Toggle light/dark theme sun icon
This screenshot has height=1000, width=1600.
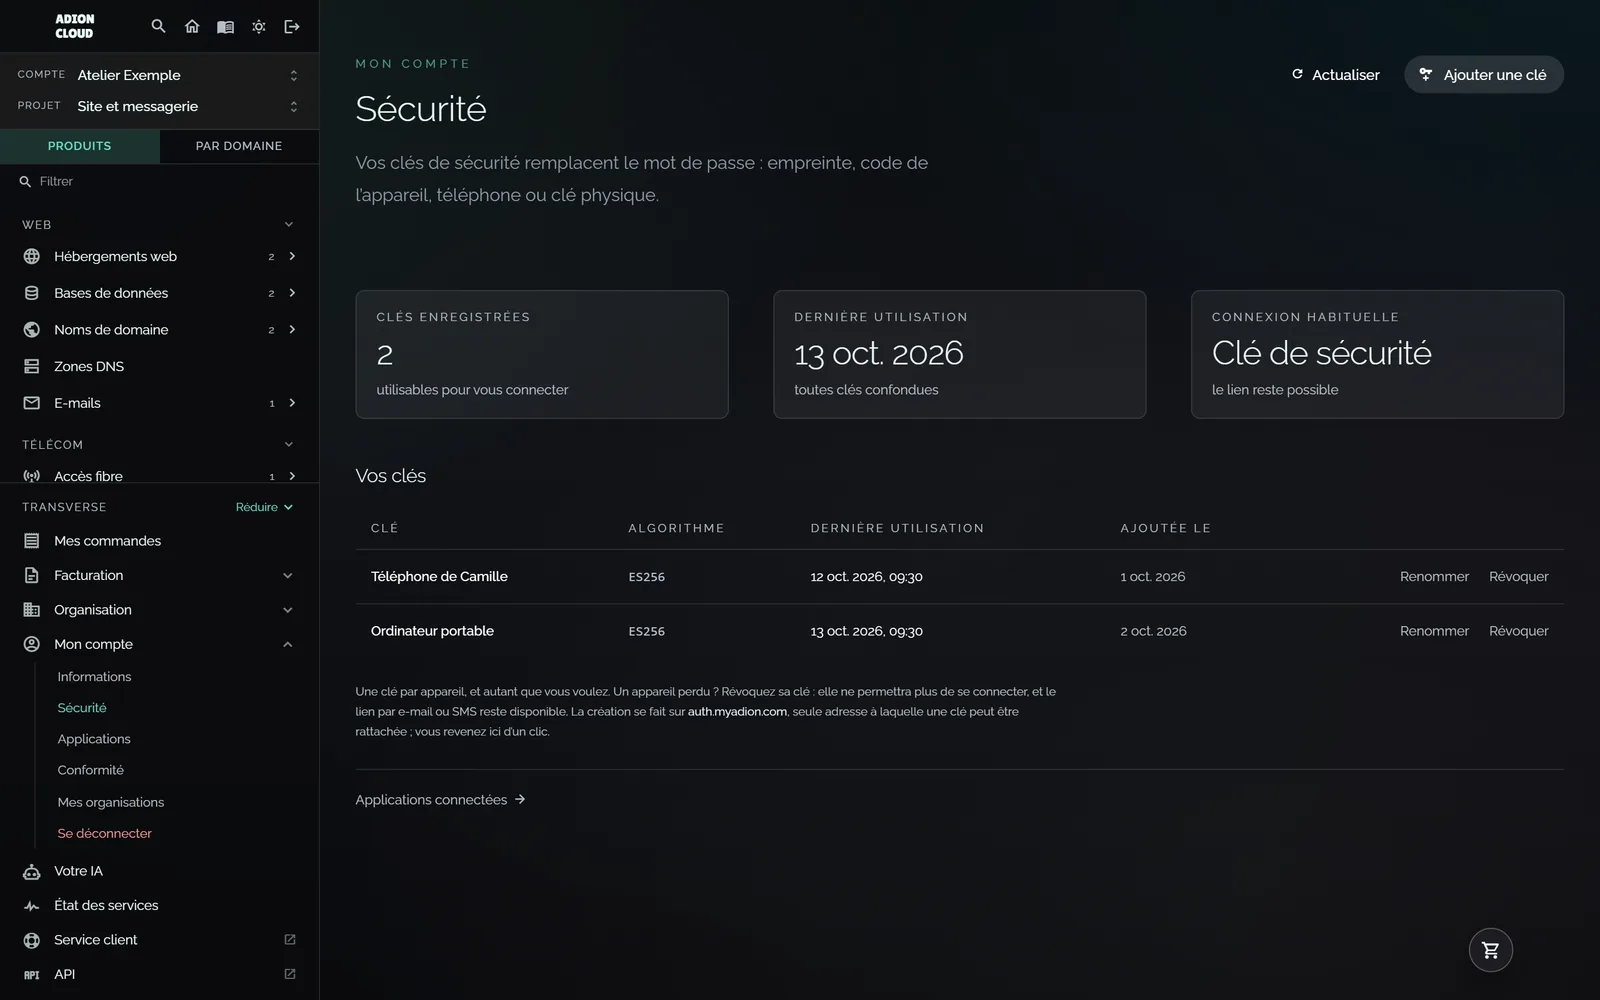pyautogui.click(x=259, y=26)
